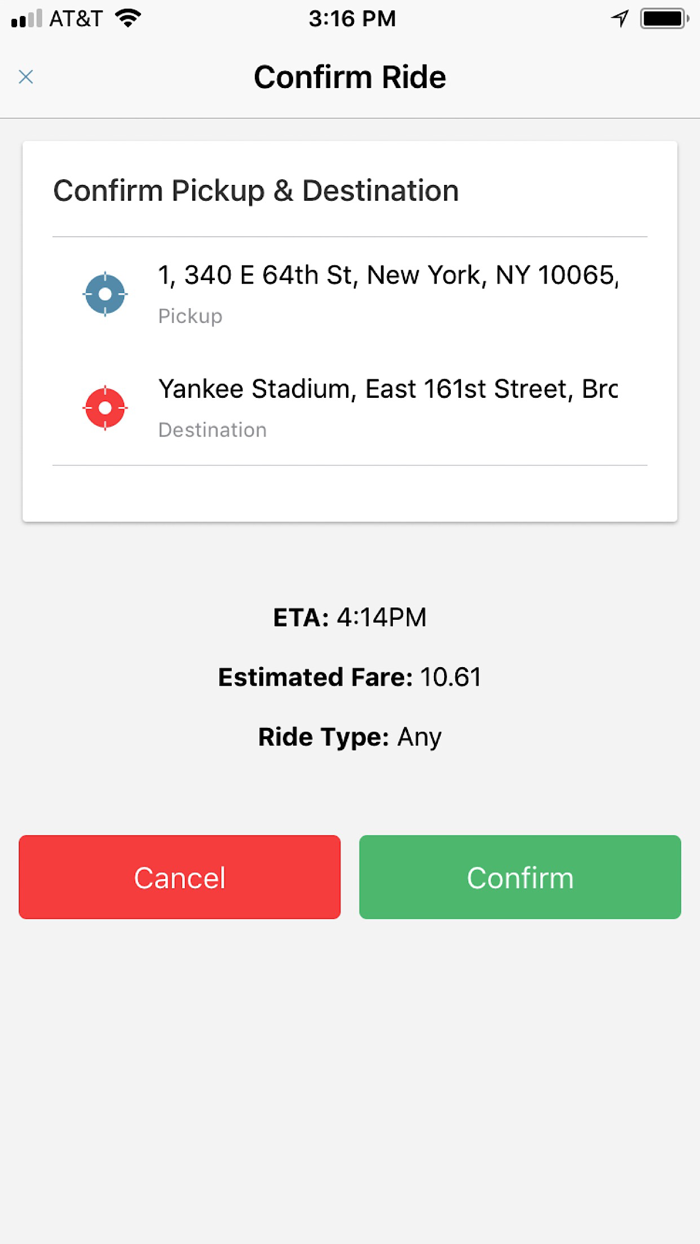Click the red destination target icon

105,407
